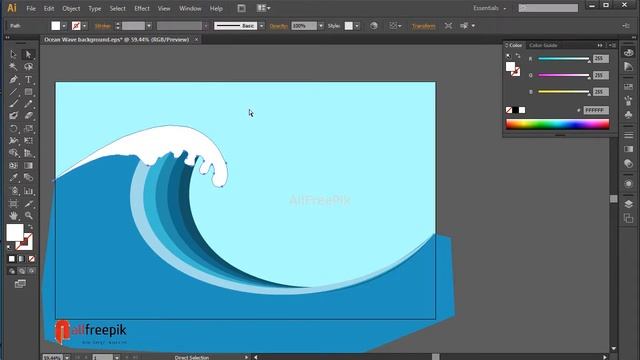Open the Arrange Documents dropdown

263,8
